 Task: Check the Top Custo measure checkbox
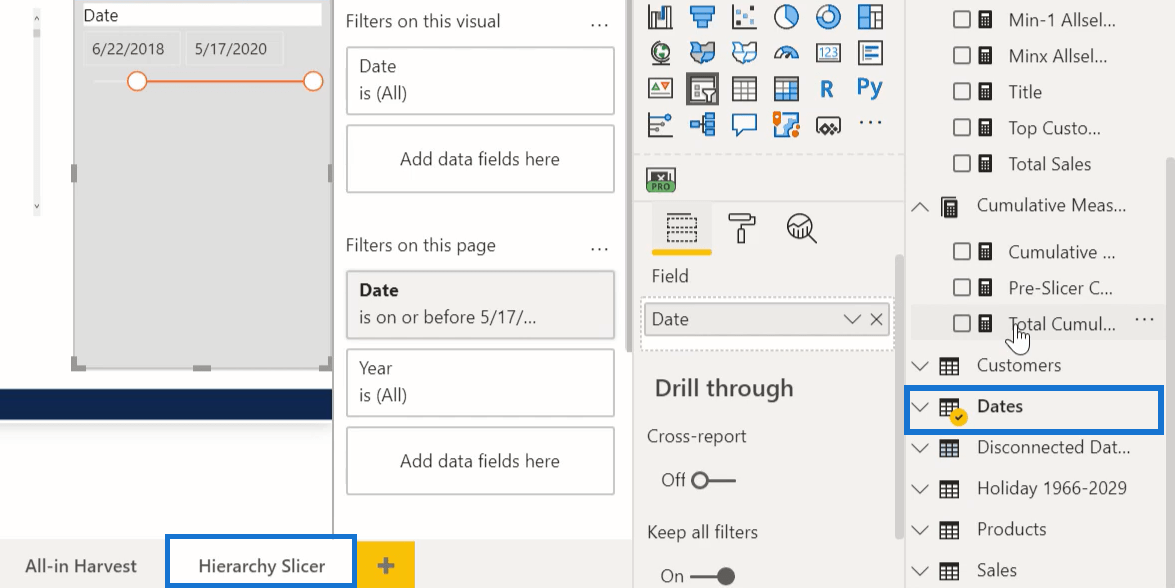[x=961, y=127]
